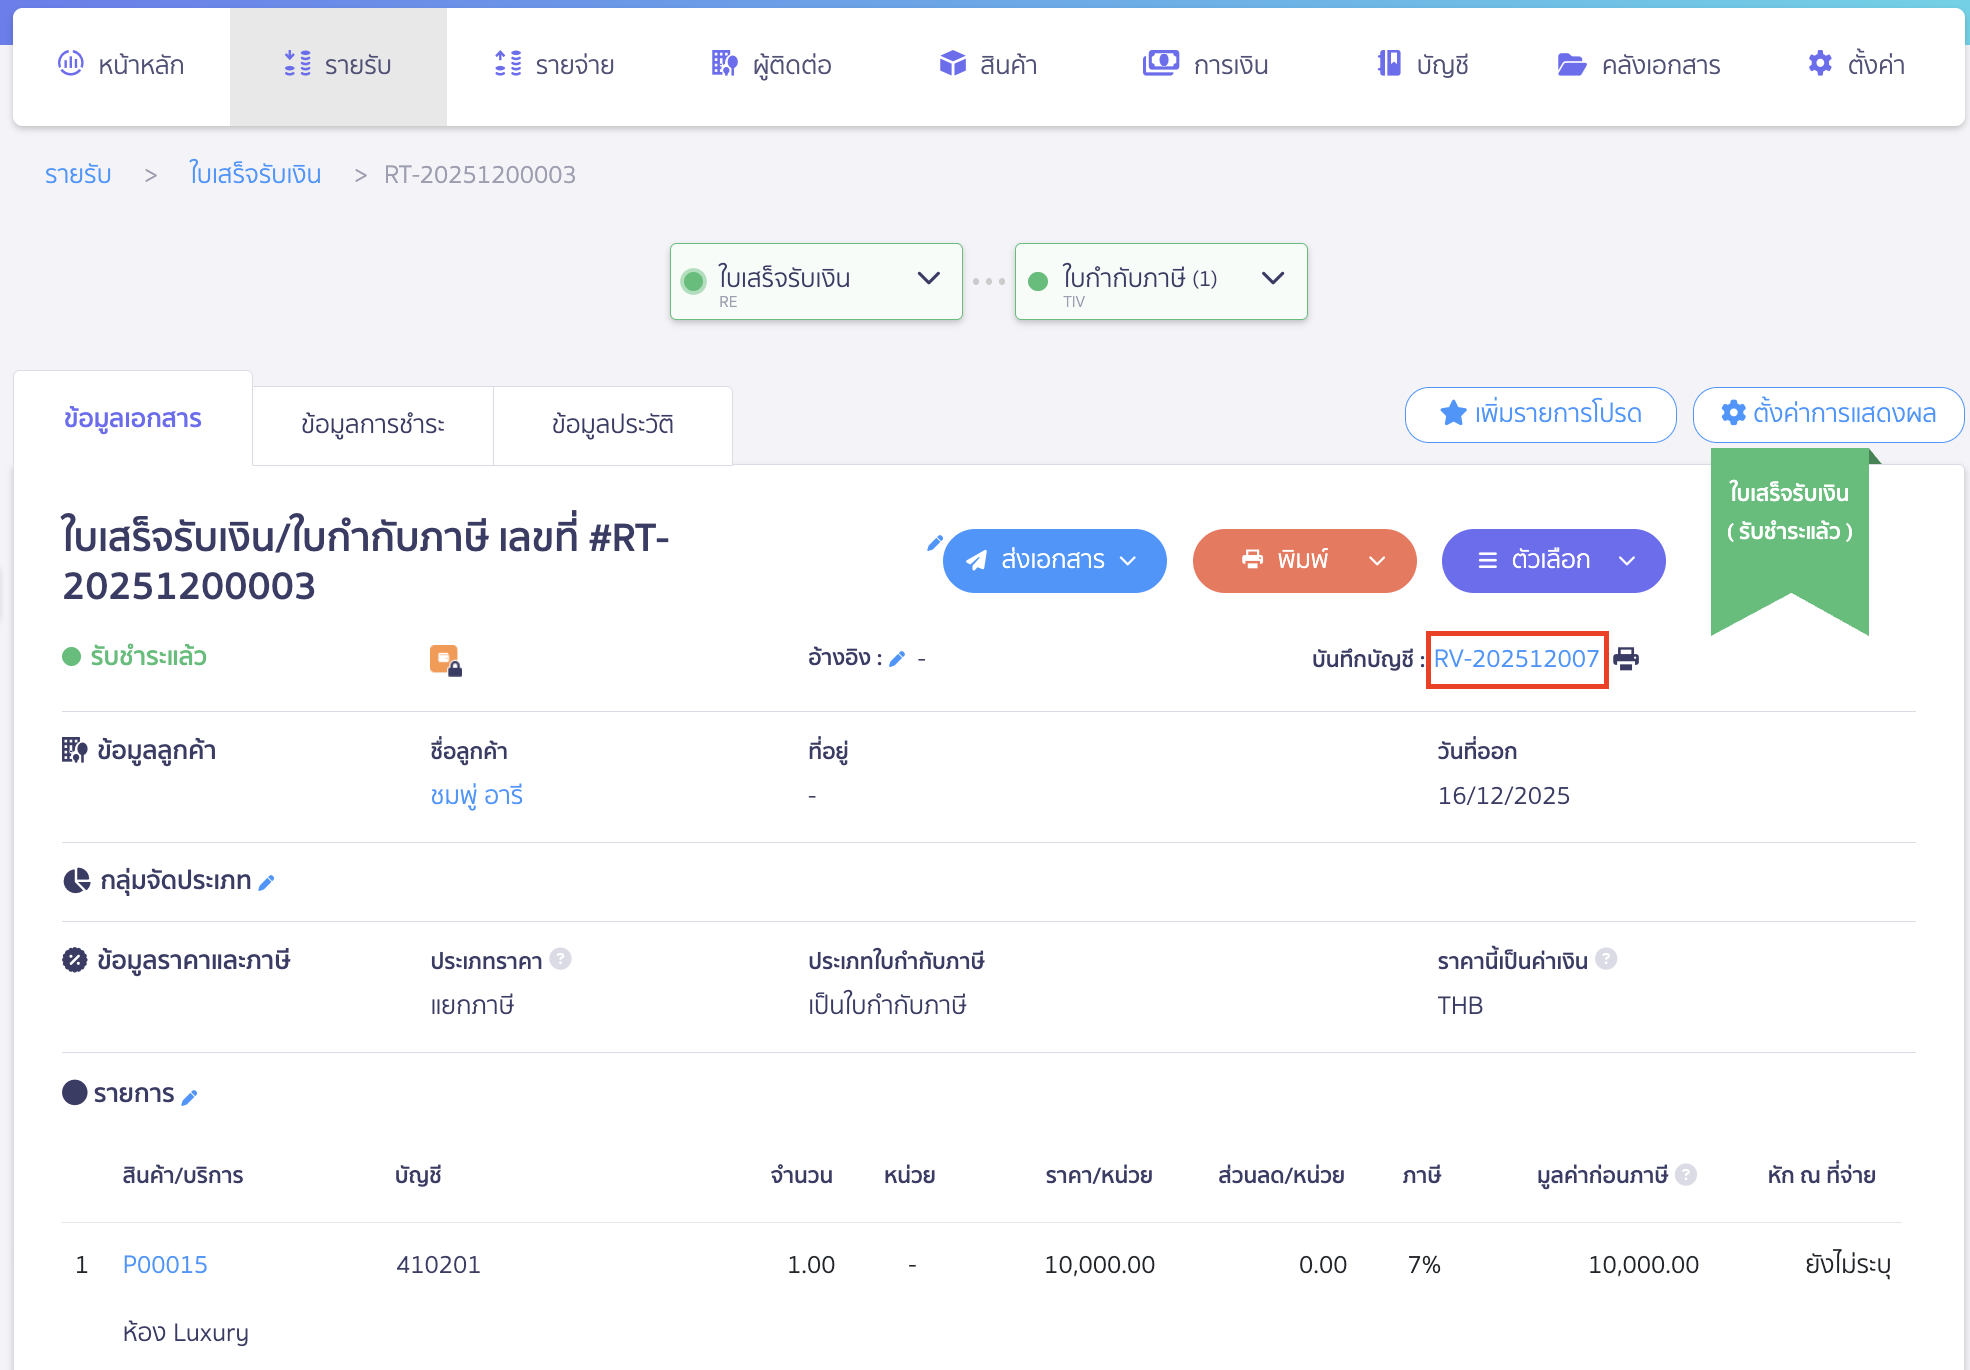Click the ผู้ติดต่อ contacts icon

point(723,63)
